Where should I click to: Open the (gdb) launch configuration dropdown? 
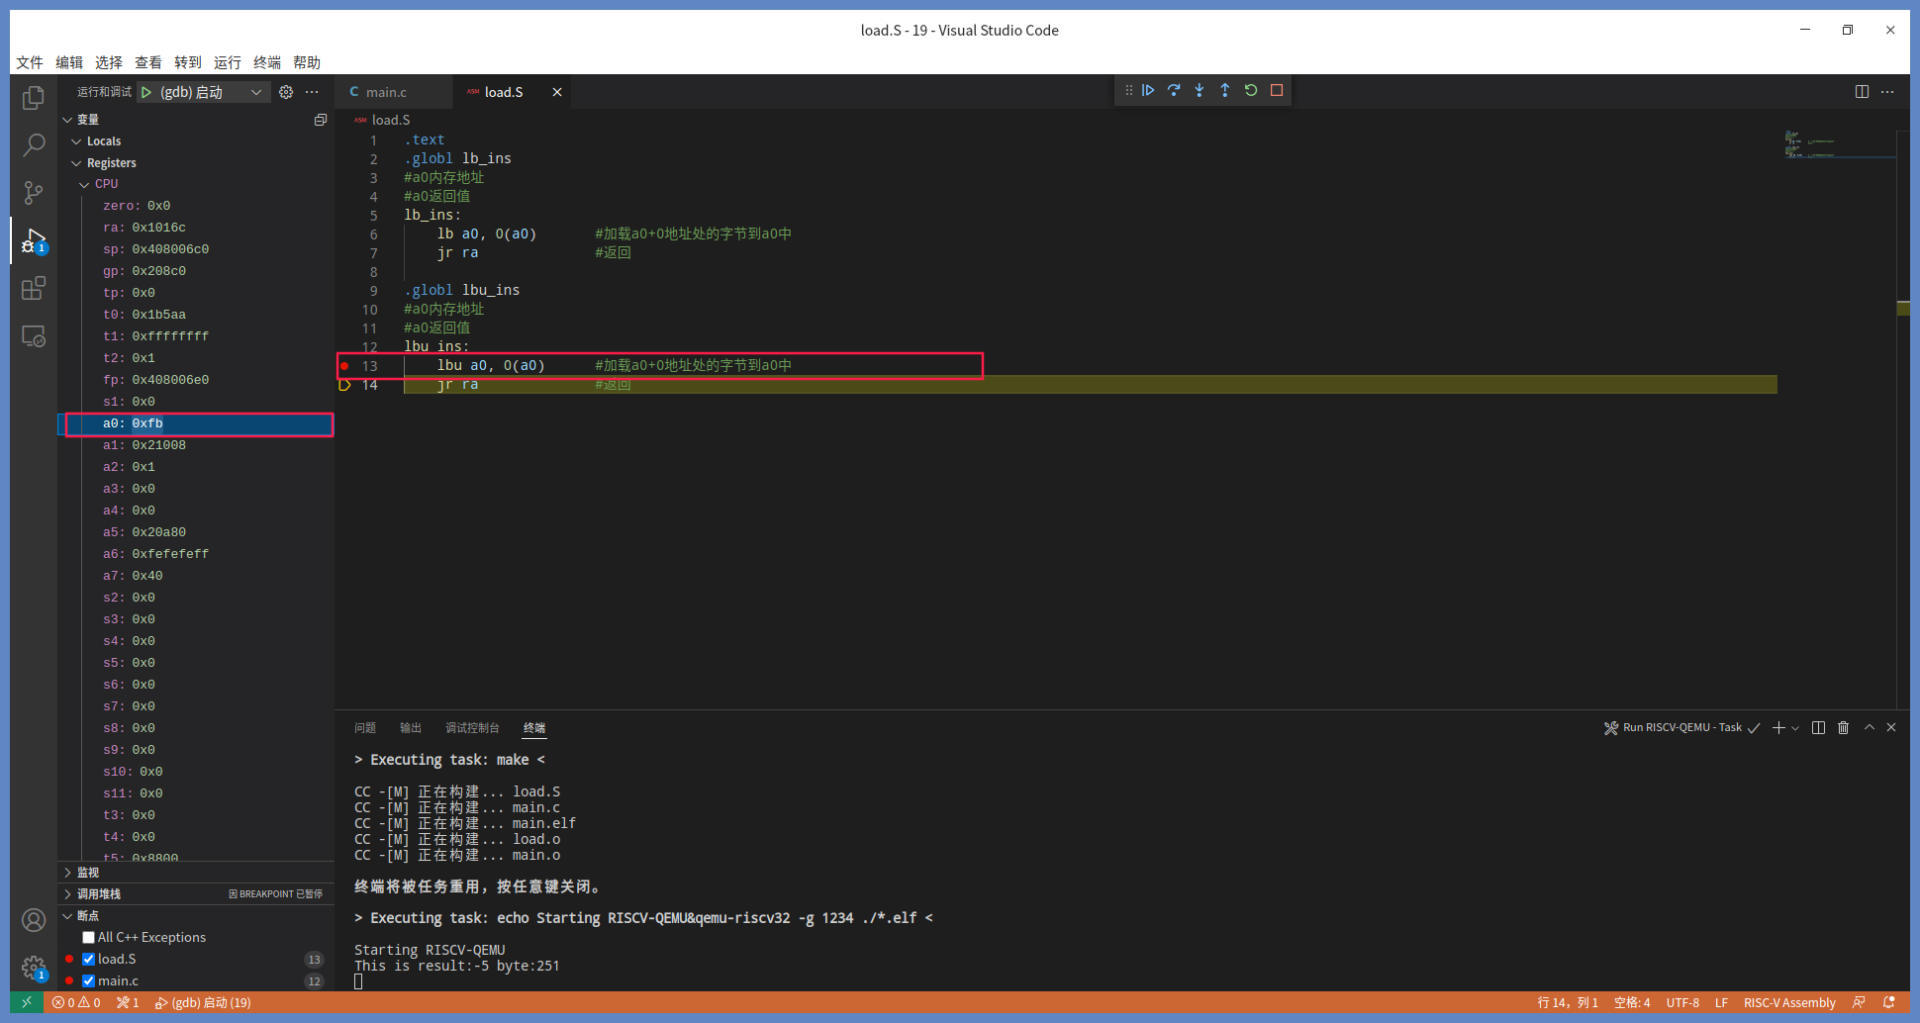point(256,92)
